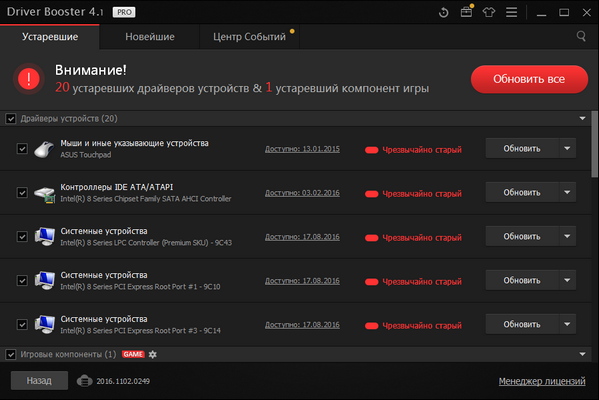This screenshot has width=599, height=400.
Task: Click Обновить for SATA AHCI Controller
Action: coord(522,192)
